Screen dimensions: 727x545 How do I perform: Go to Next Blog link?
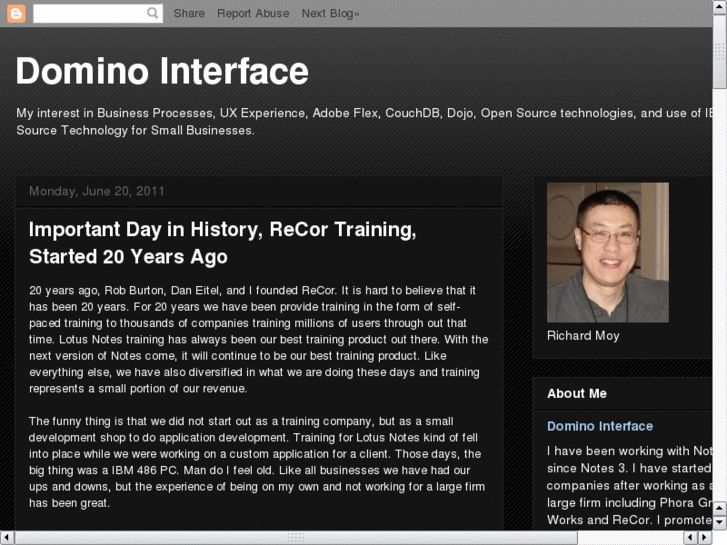(x=330, y=13)
